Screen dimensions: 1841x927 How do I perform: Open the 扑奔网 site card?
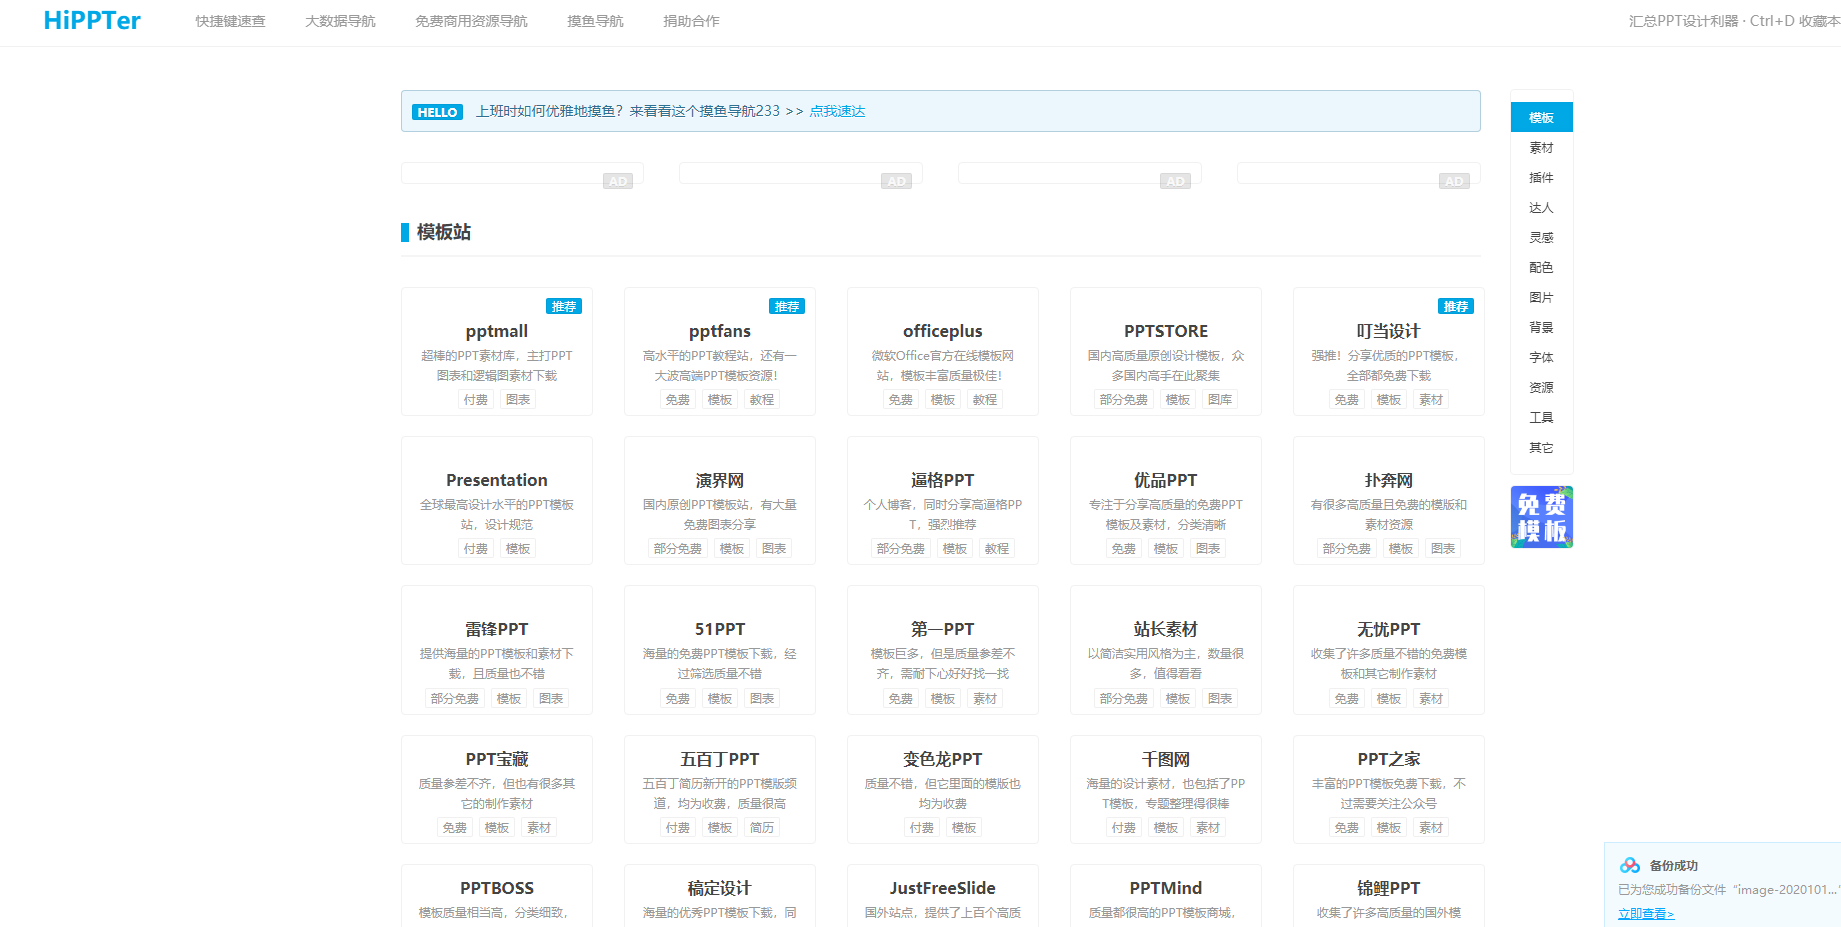(1389, 500)
